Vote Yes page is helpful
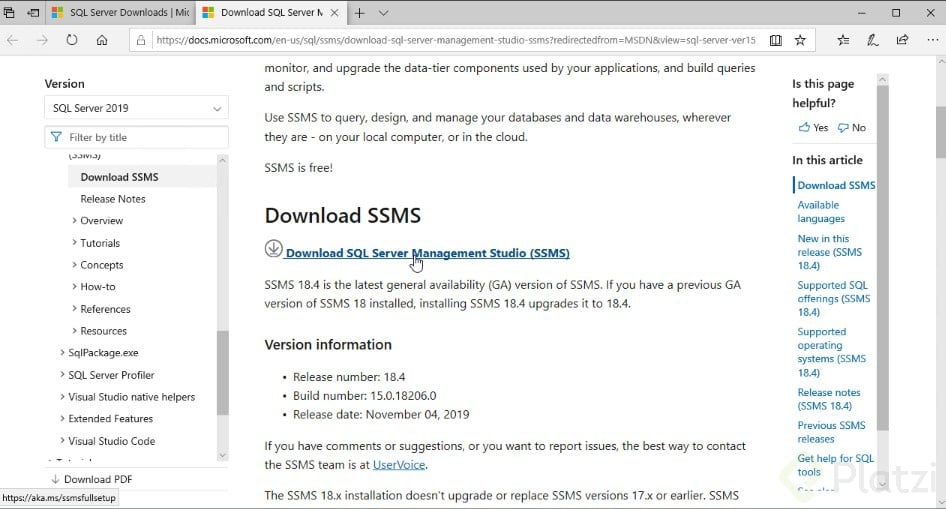The height and width of the screenshot is (509, 946). click(813, 128)
